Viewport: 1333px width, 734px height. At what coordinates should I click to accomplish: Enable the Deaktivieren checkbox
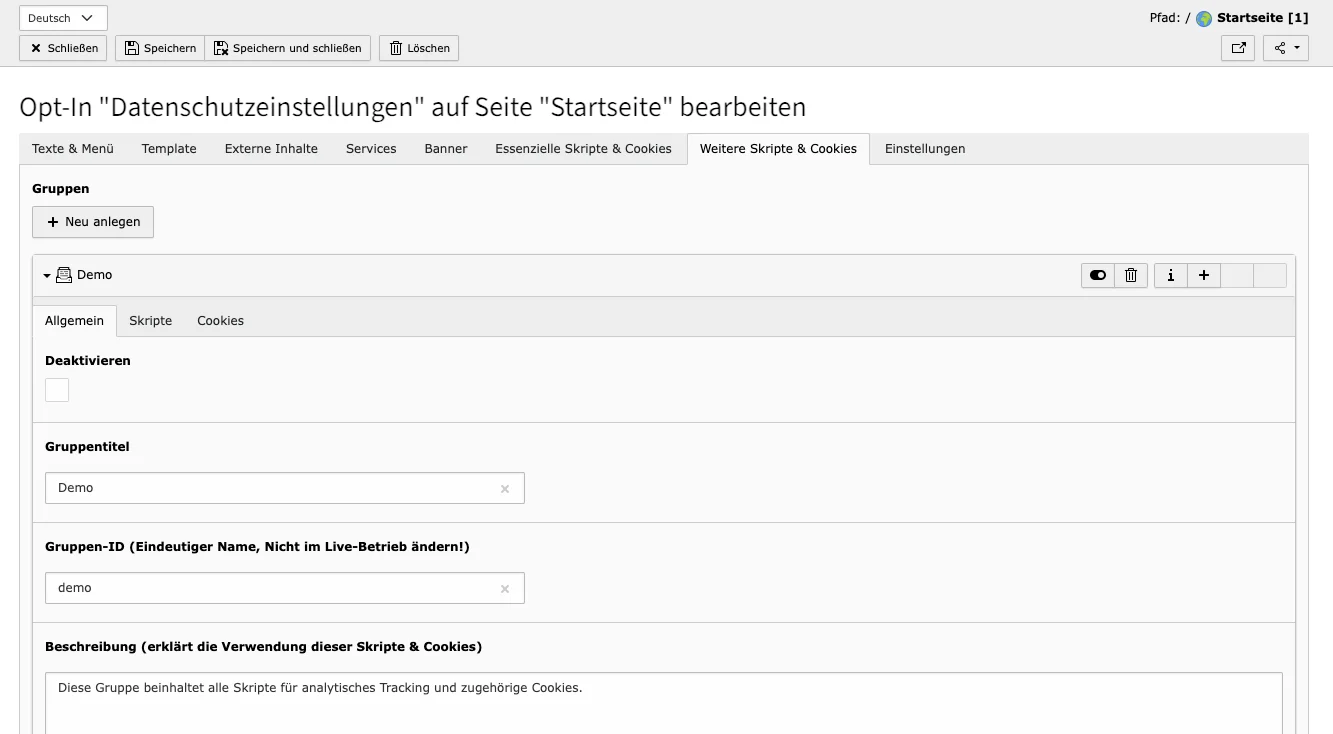tap(56, 390)
